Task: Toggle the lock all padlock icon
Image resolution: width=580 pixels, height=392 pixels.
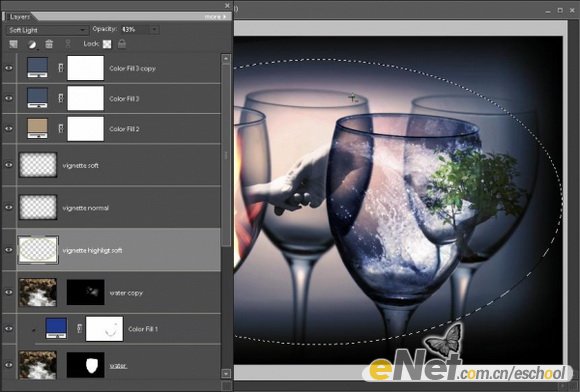Action: 122,44
